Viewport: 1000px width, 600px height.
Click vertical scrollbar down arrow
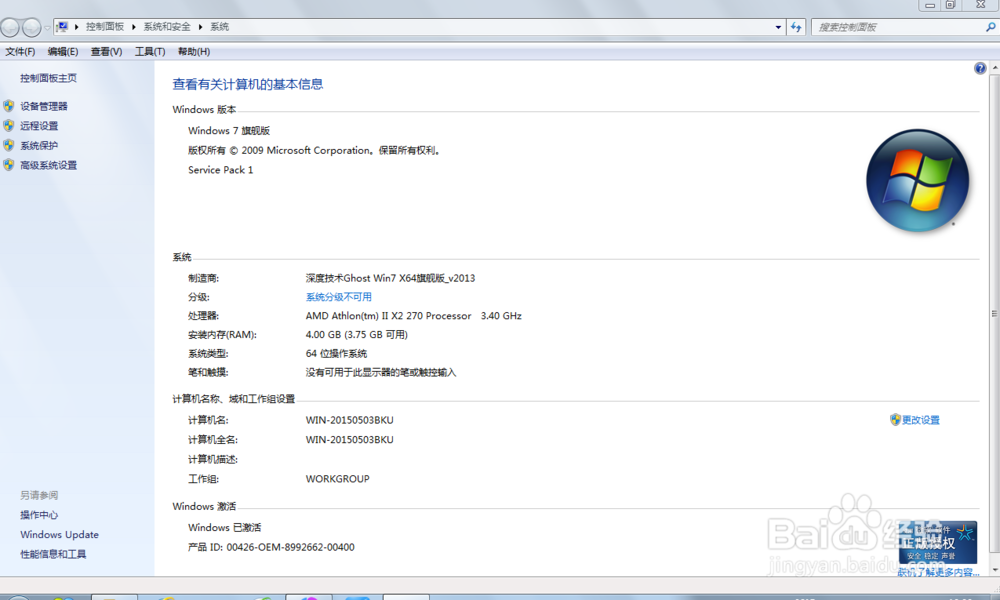tap(994, 570)
